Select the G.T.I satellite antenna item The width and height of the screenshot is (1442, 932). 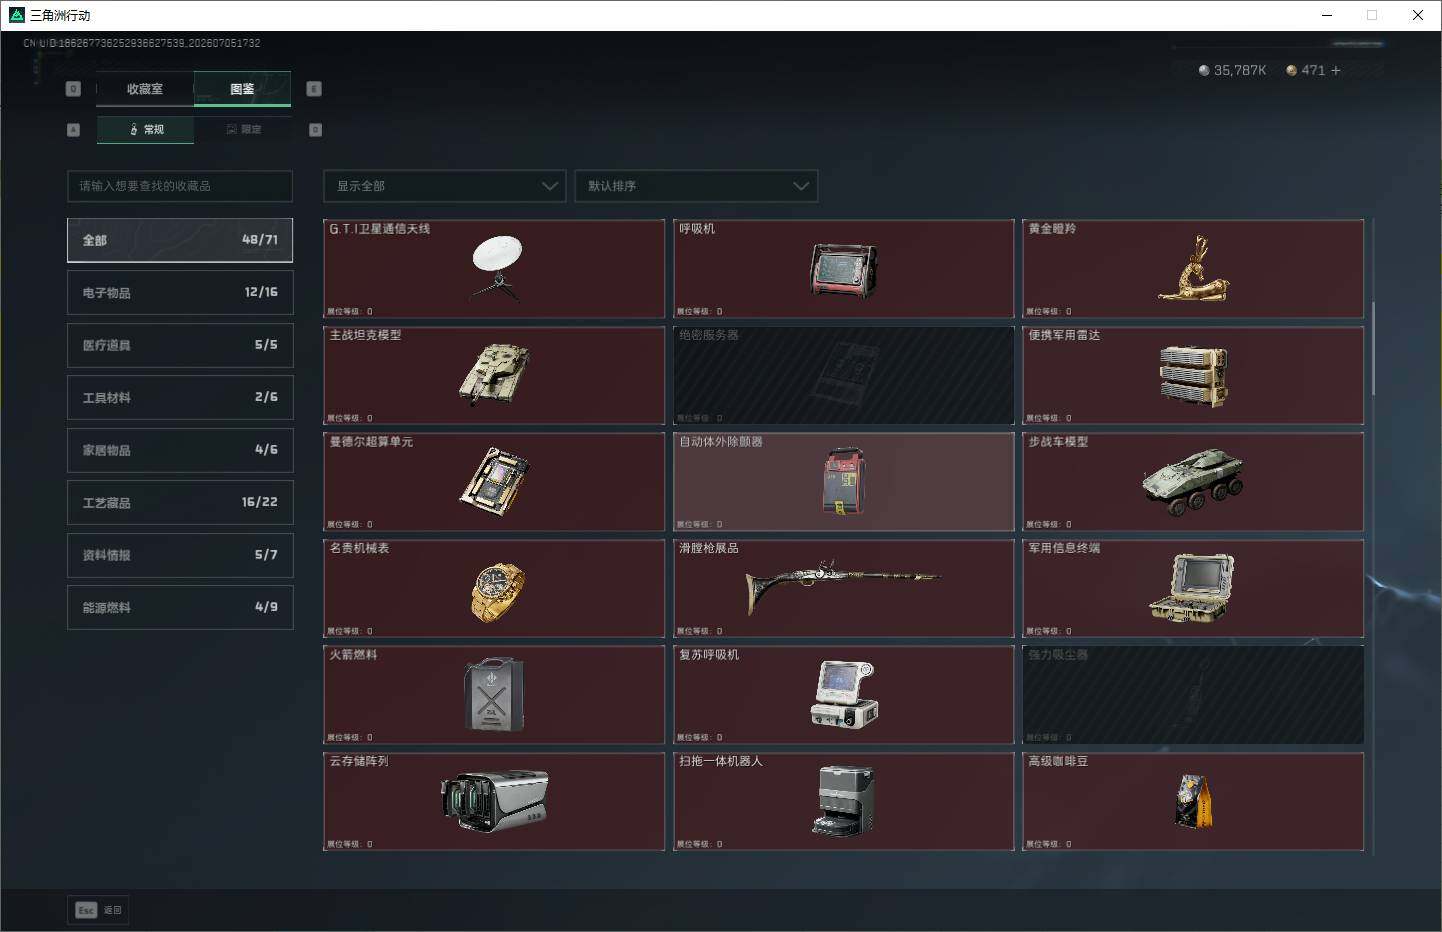[x=494, y=269]
